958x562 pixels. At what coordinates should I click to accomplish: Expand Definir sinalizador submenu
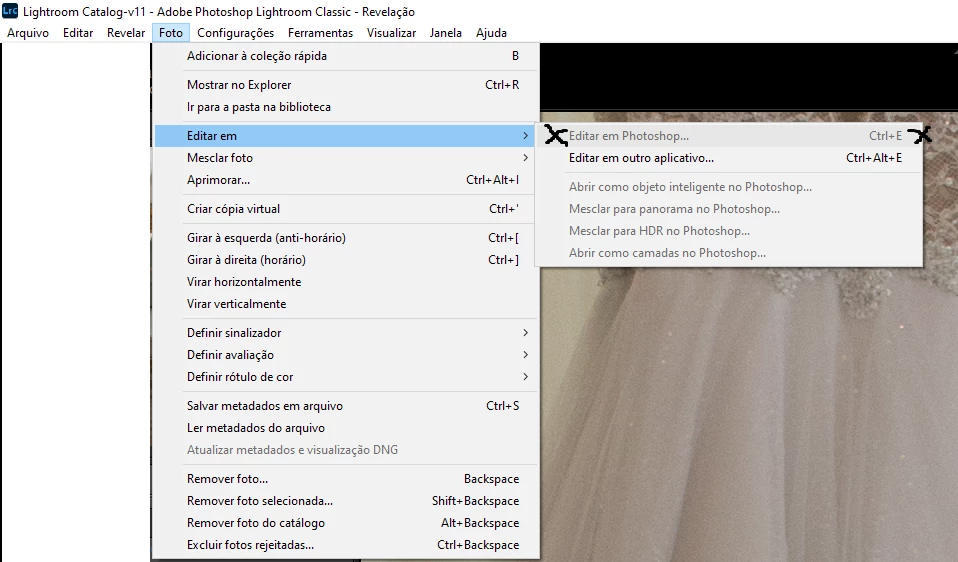click(x=346, y=333)
